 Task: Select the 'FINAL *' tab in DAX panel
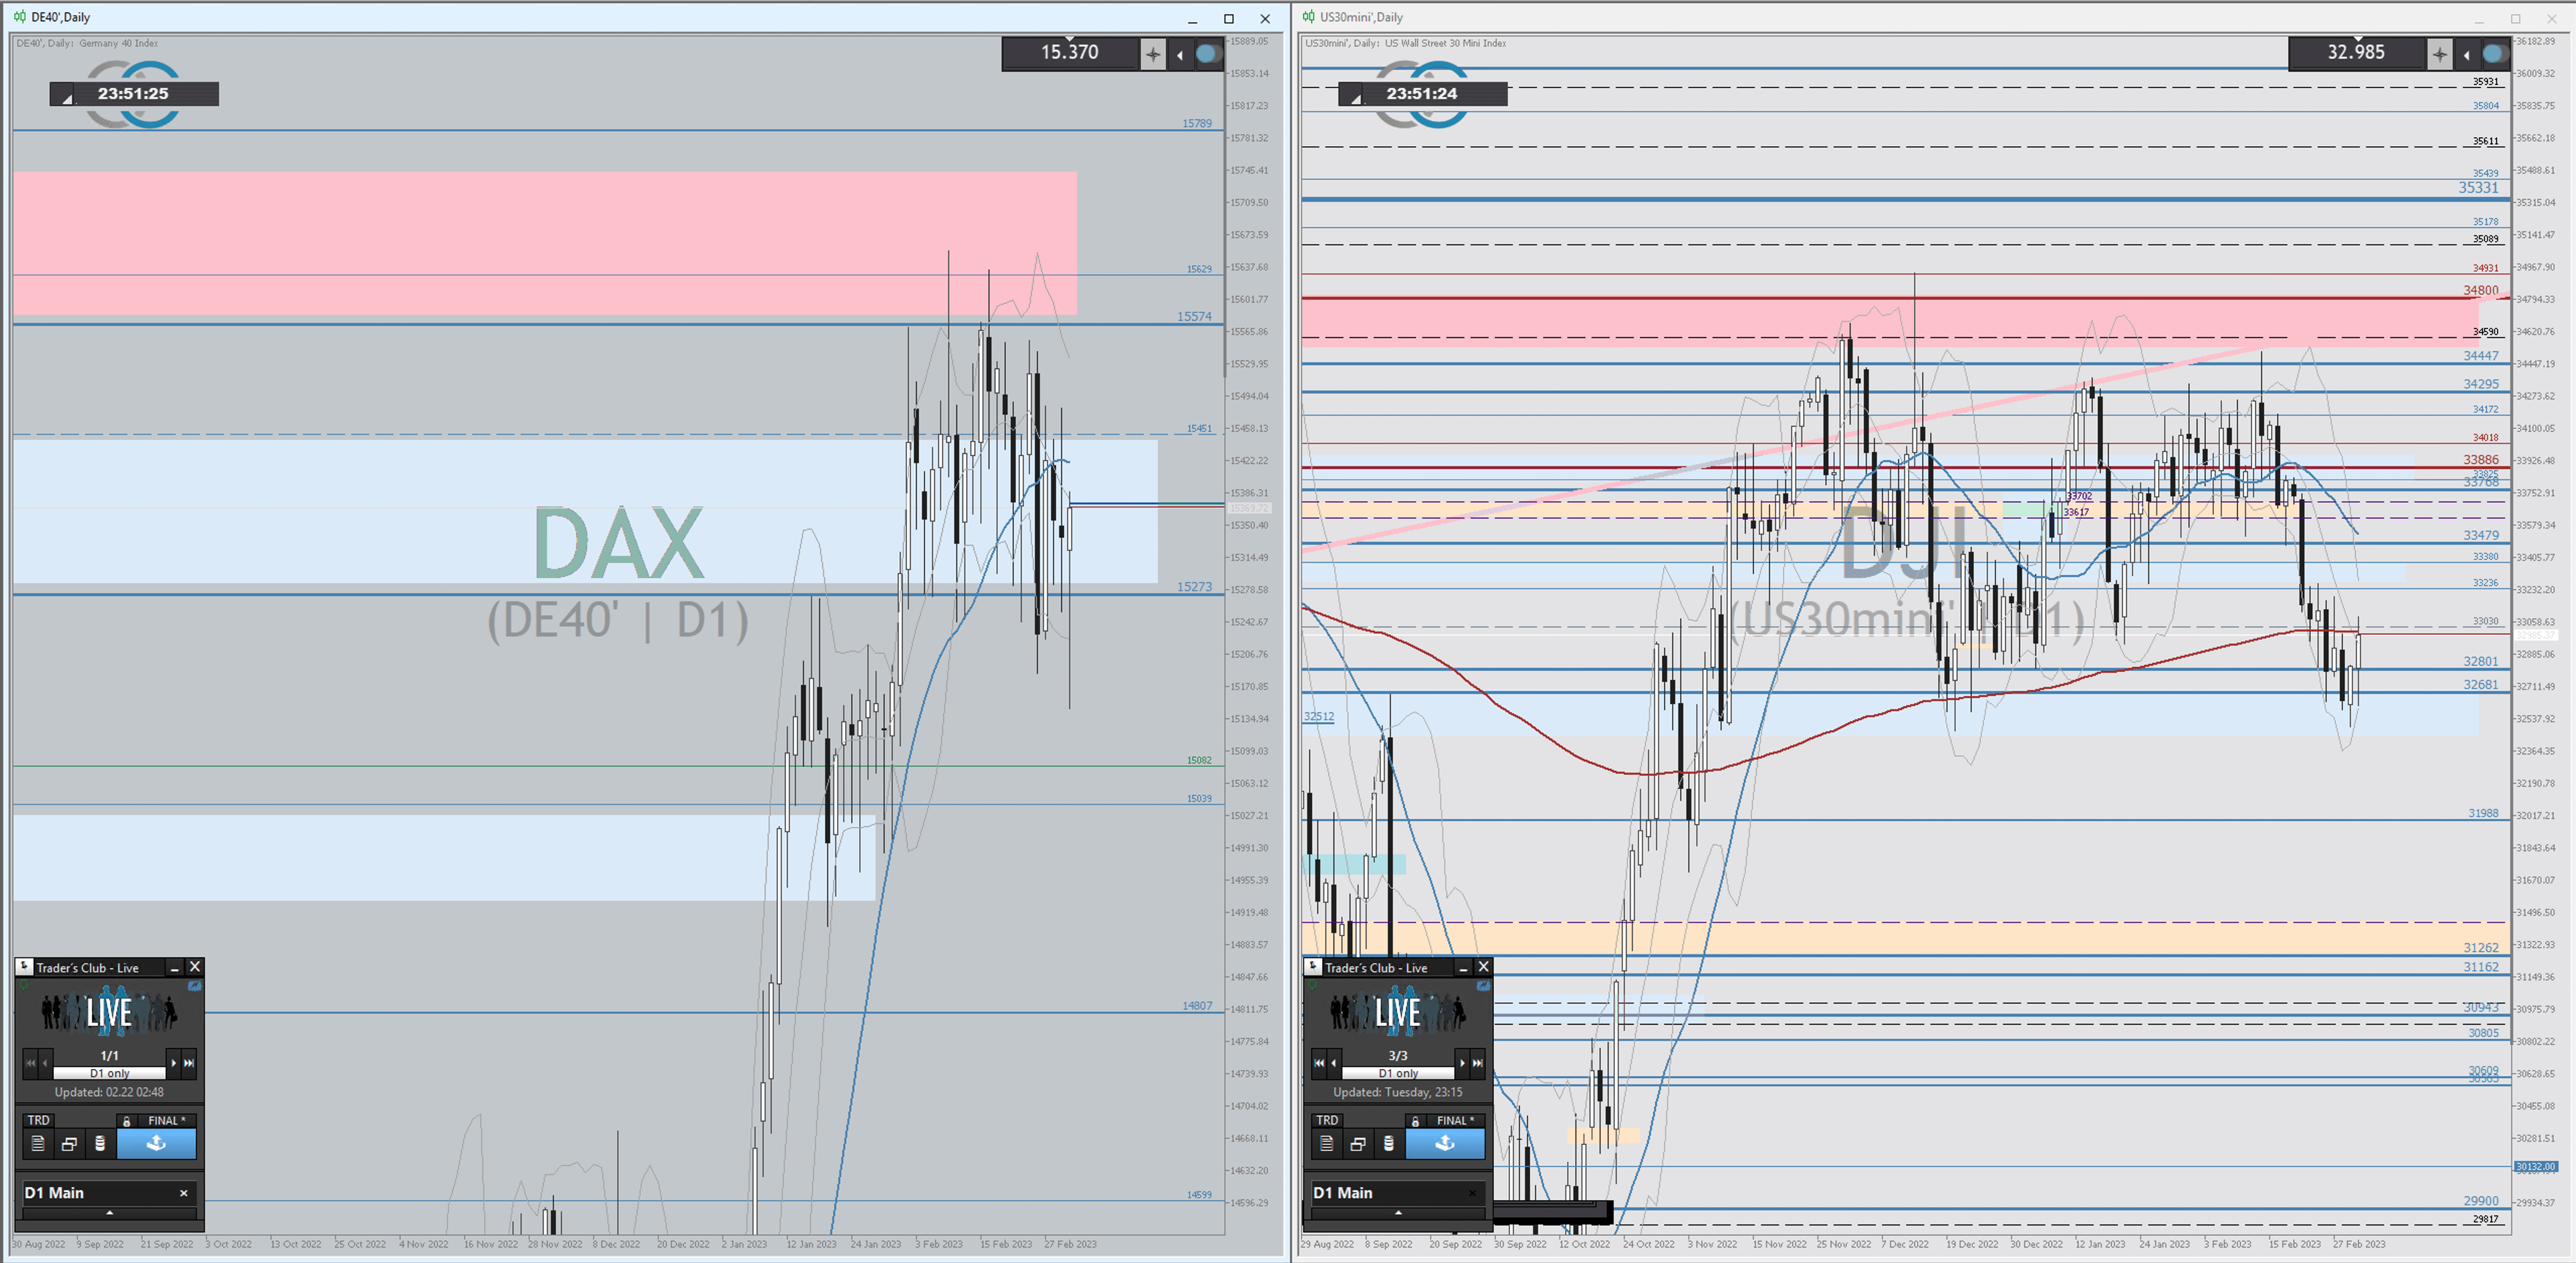tap(166, 1120)
